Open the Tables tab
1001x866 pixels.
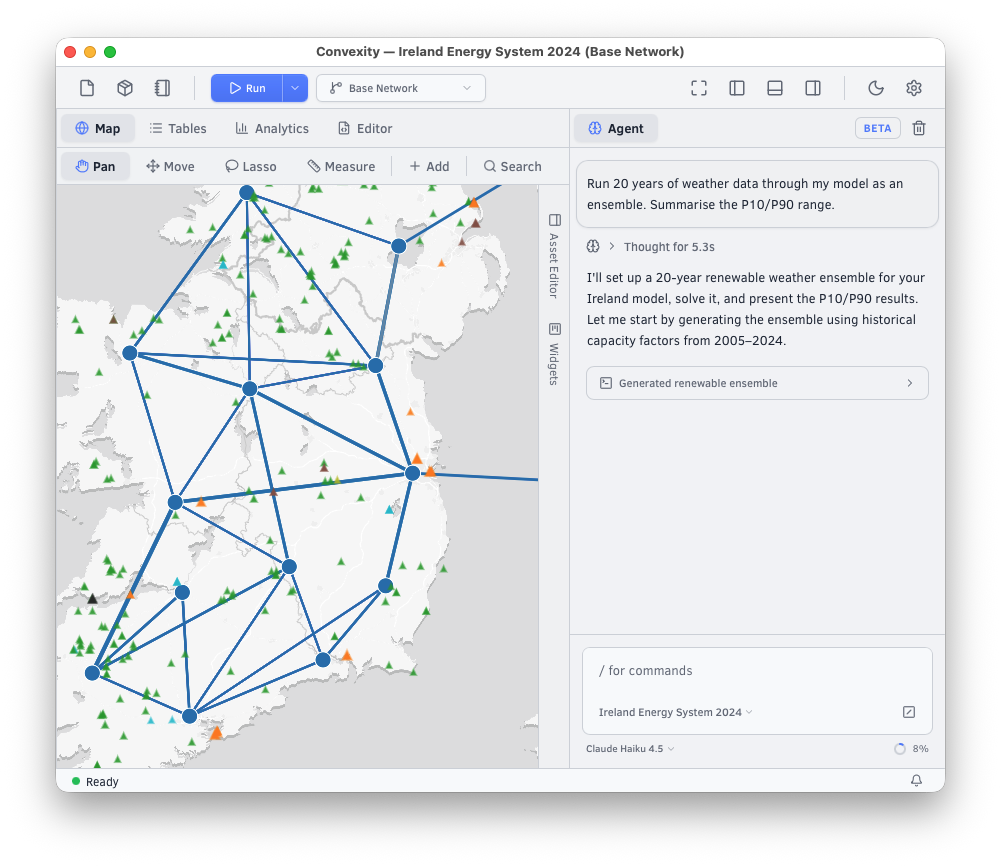point(178,128)
